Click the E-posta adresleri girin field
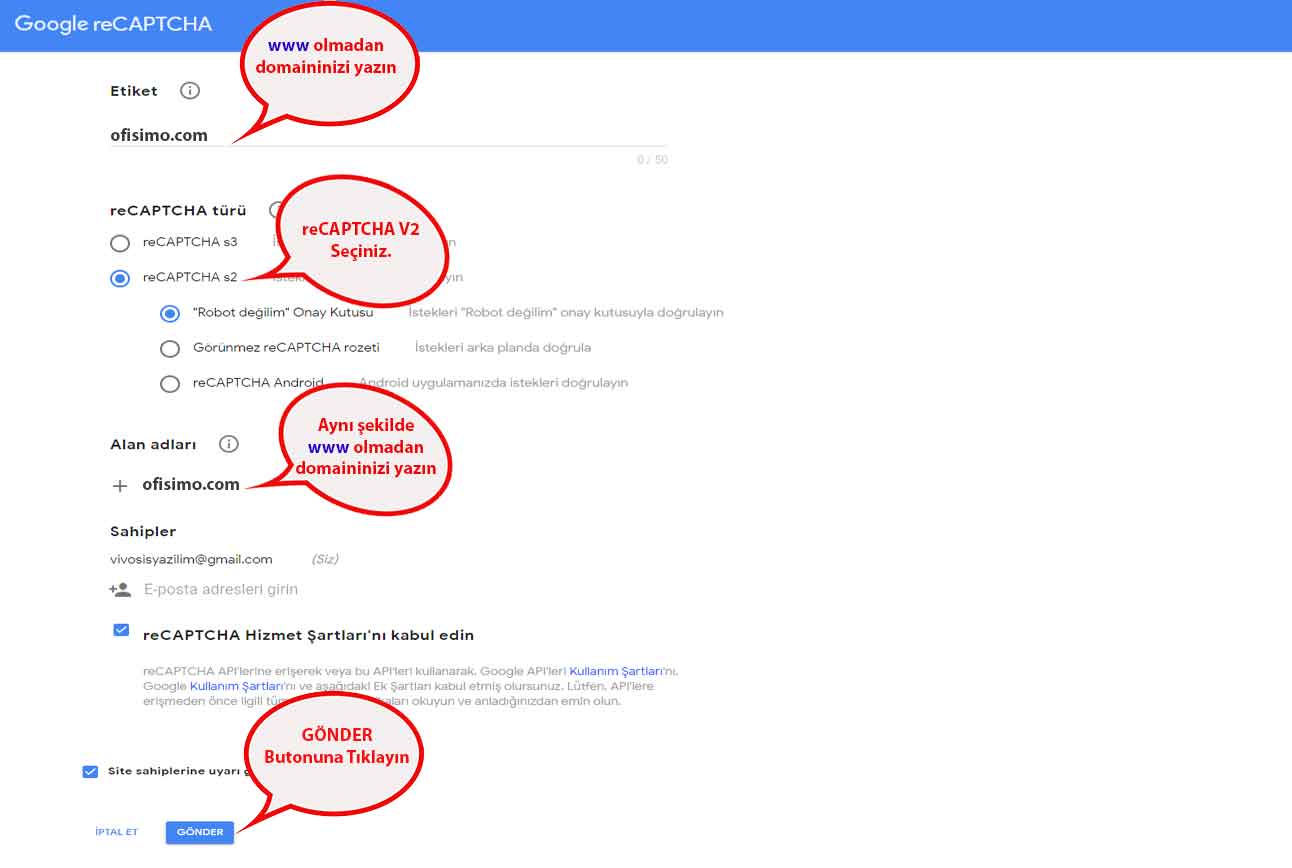1292x868 pixels. 221,590
